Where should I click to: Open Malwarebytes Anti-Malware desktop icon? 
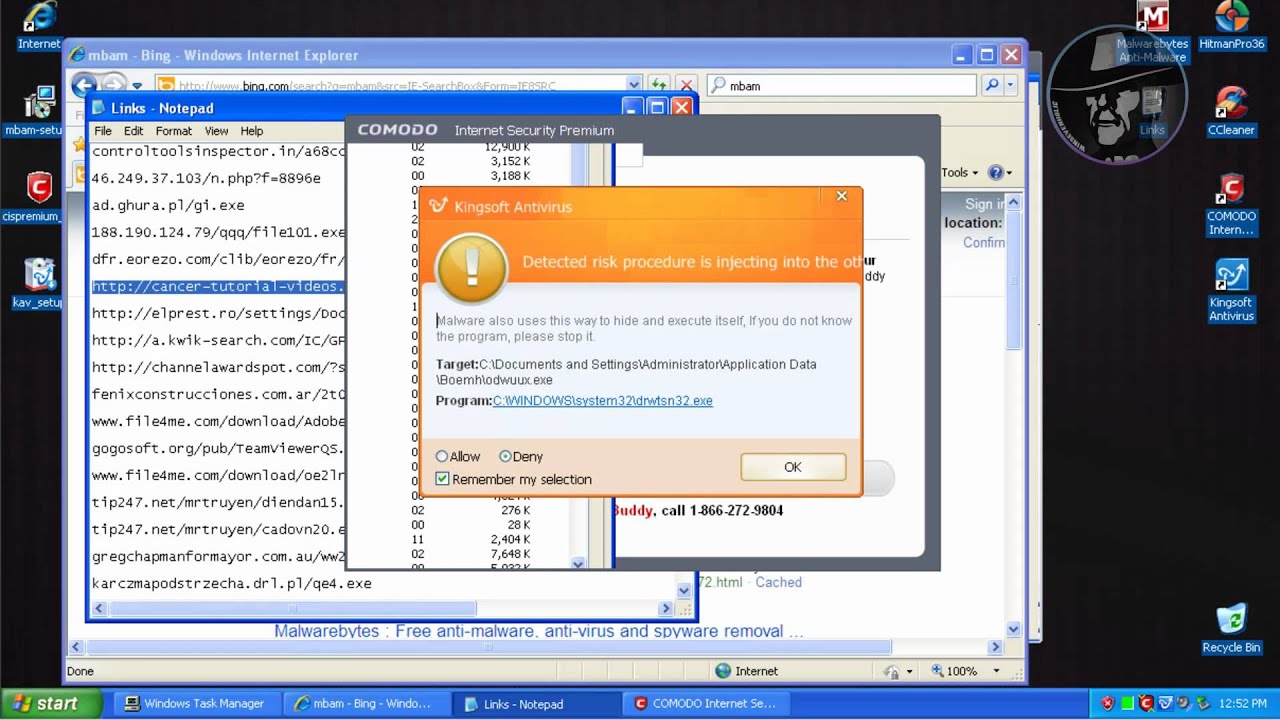coord(1152,32)
